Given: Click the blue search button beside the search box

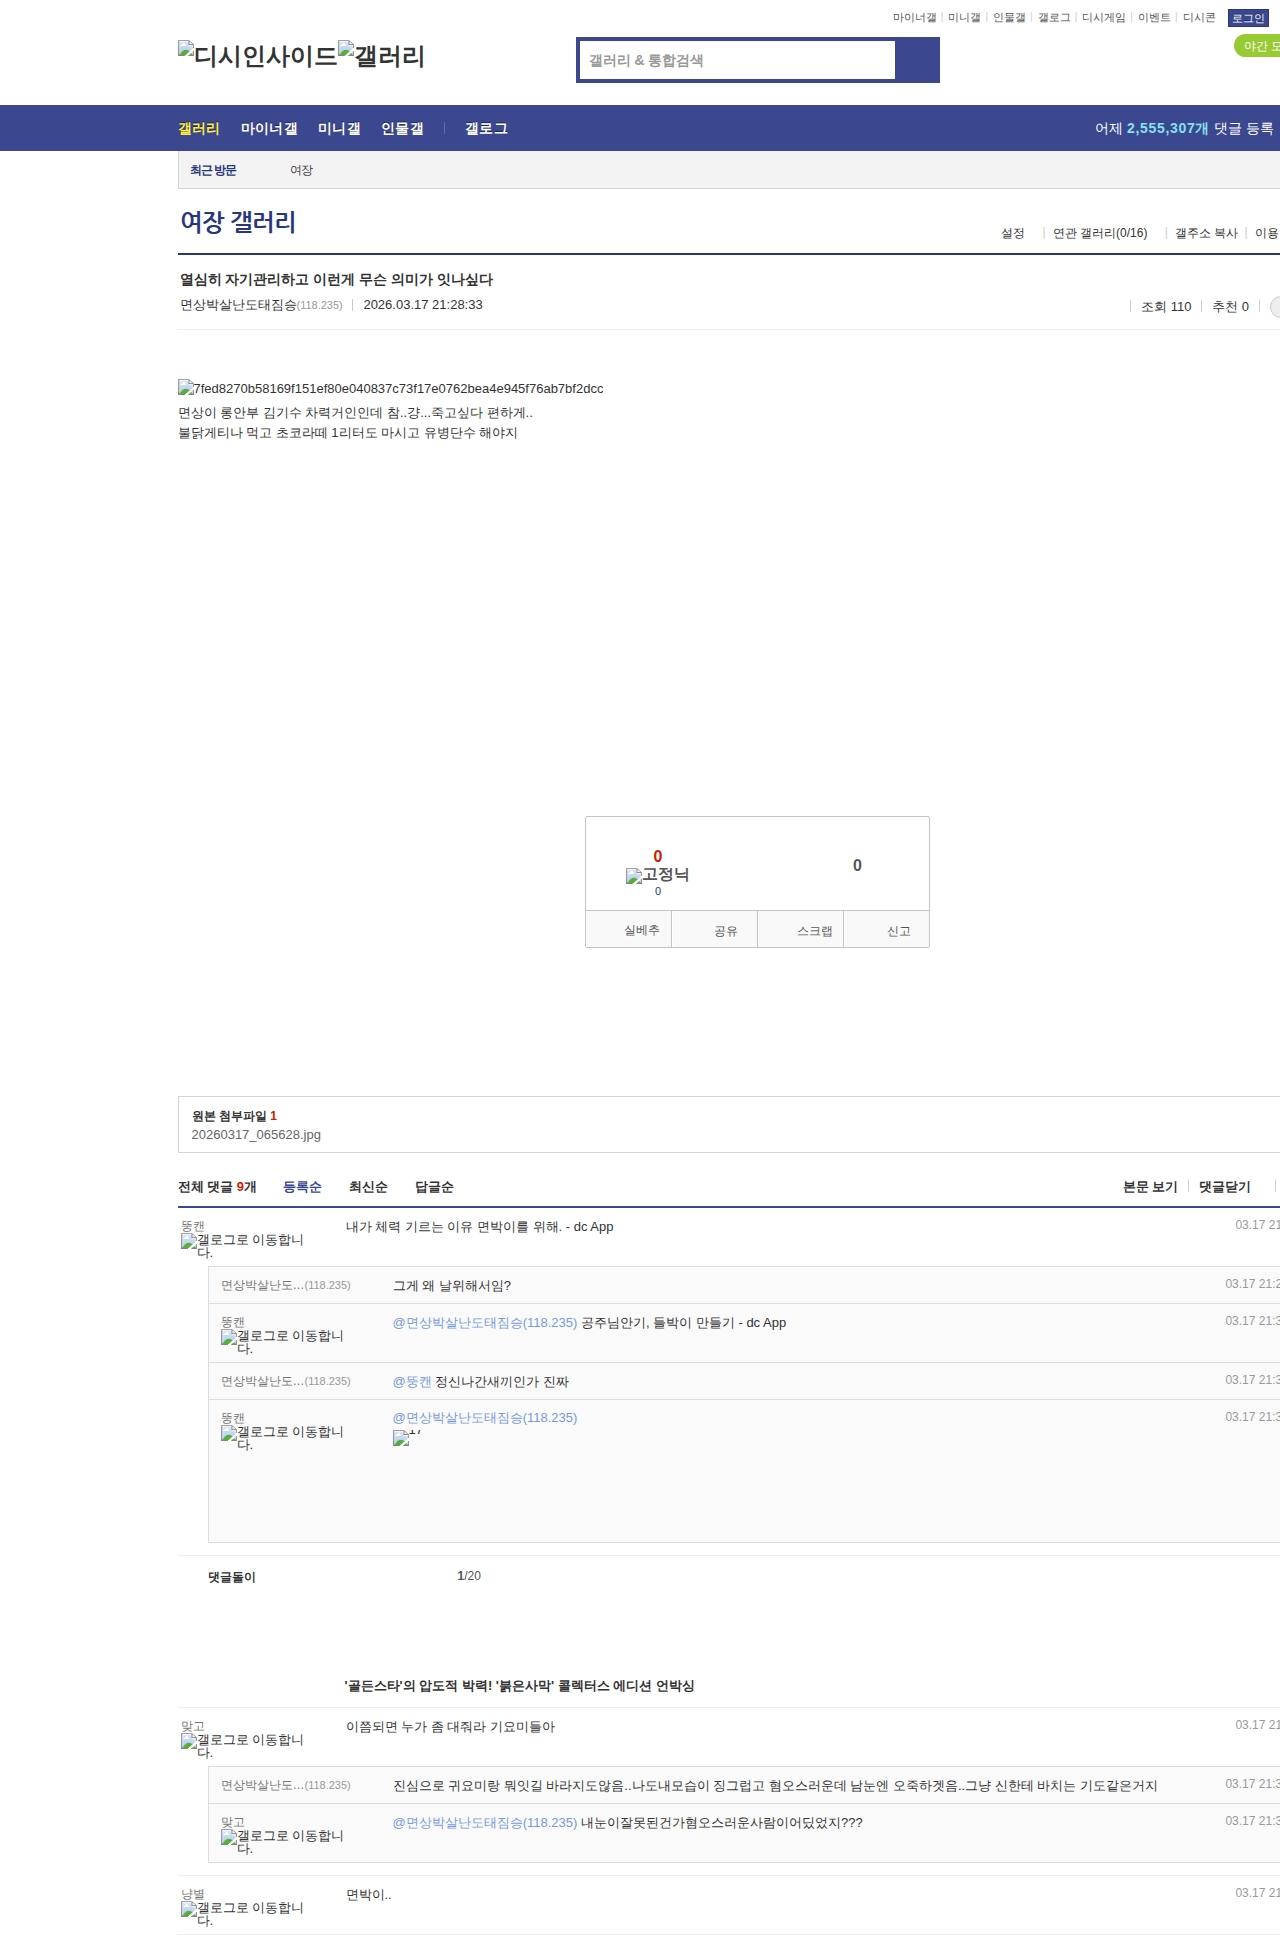Looking at the screenshot, I should coord(917,60).
